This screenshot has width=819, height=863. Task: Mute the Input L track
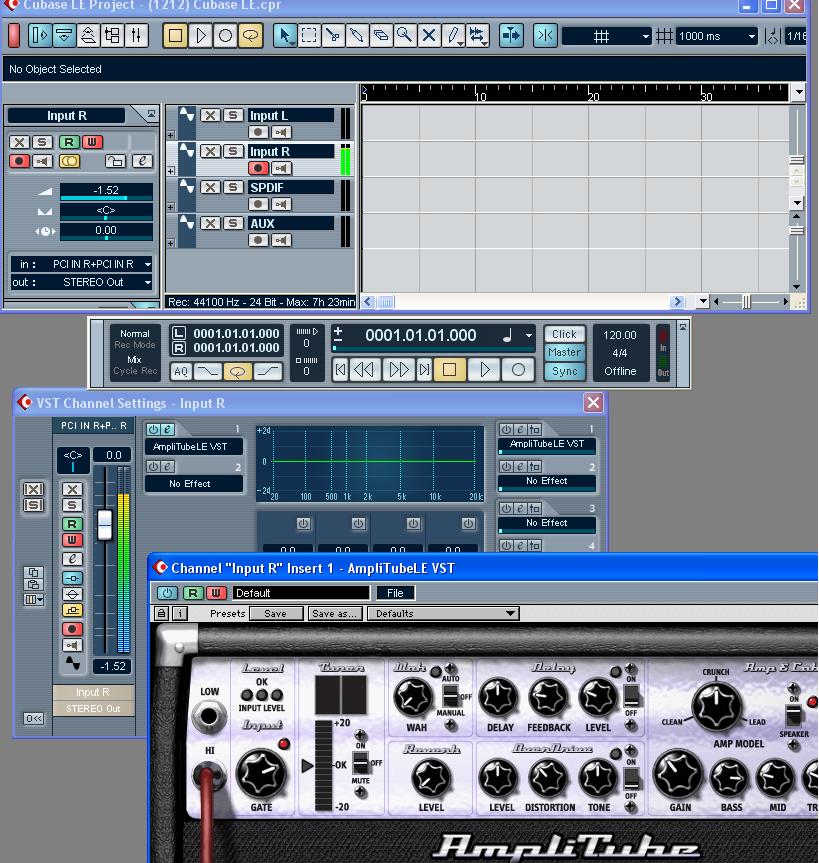coord(210,115)
